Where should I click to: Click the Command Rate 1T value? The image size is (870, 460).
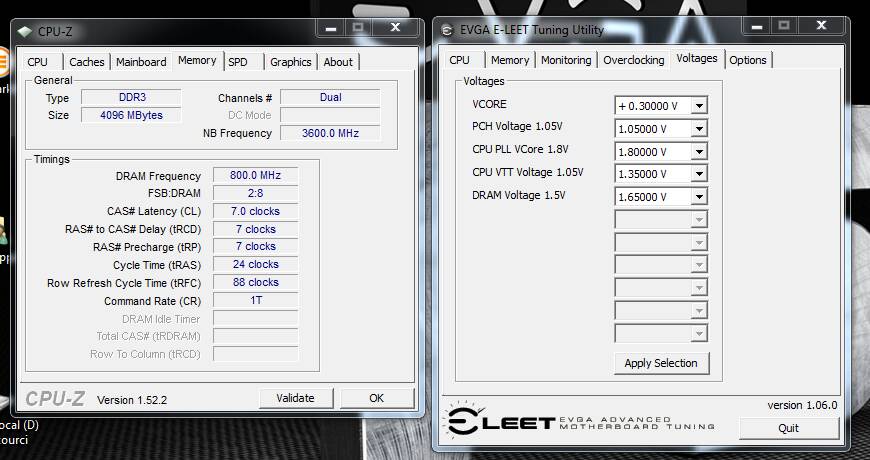(256, 301)
